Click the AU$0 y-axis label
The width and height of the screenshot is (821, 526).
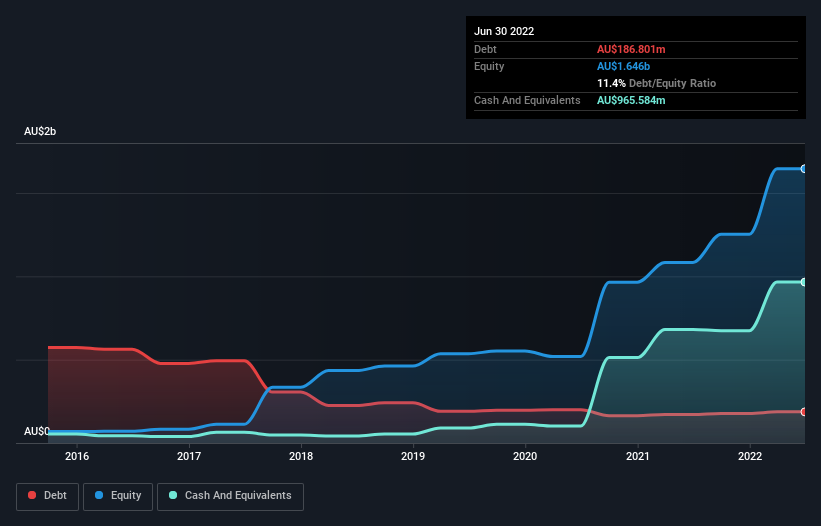click(37, 431)
